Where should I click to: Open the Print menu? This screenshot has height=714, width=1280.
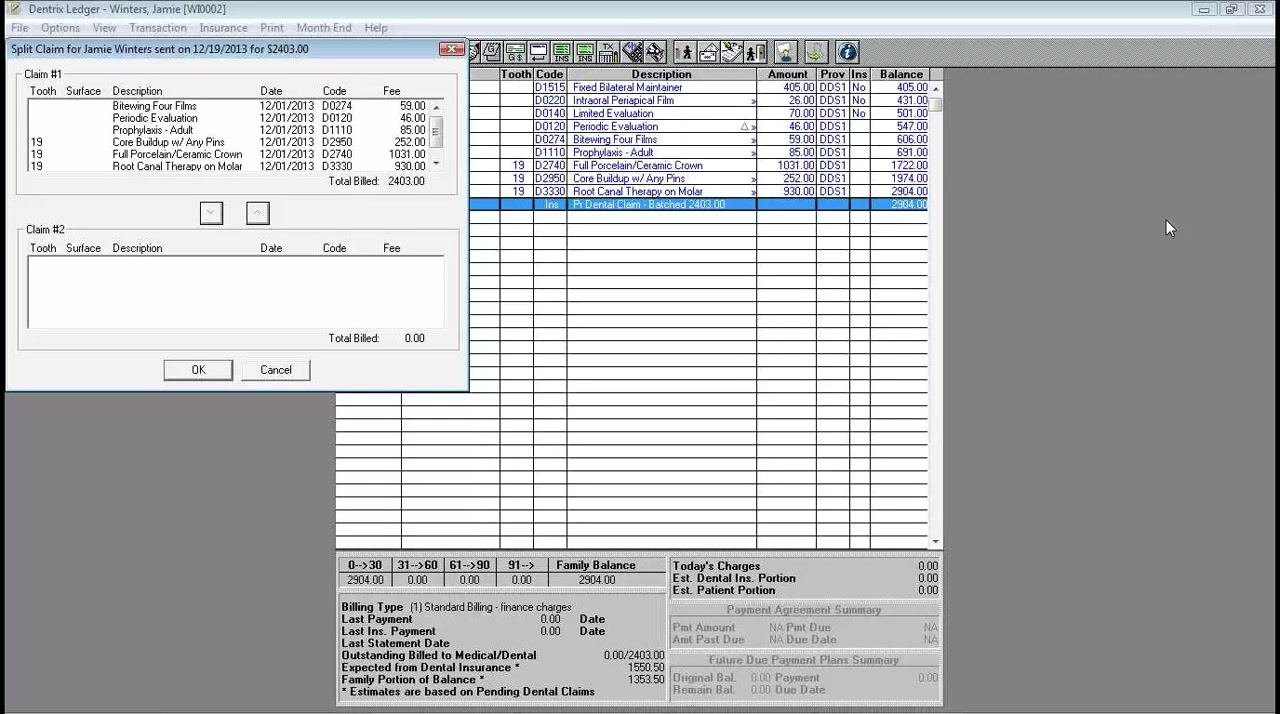coord(272,28)
